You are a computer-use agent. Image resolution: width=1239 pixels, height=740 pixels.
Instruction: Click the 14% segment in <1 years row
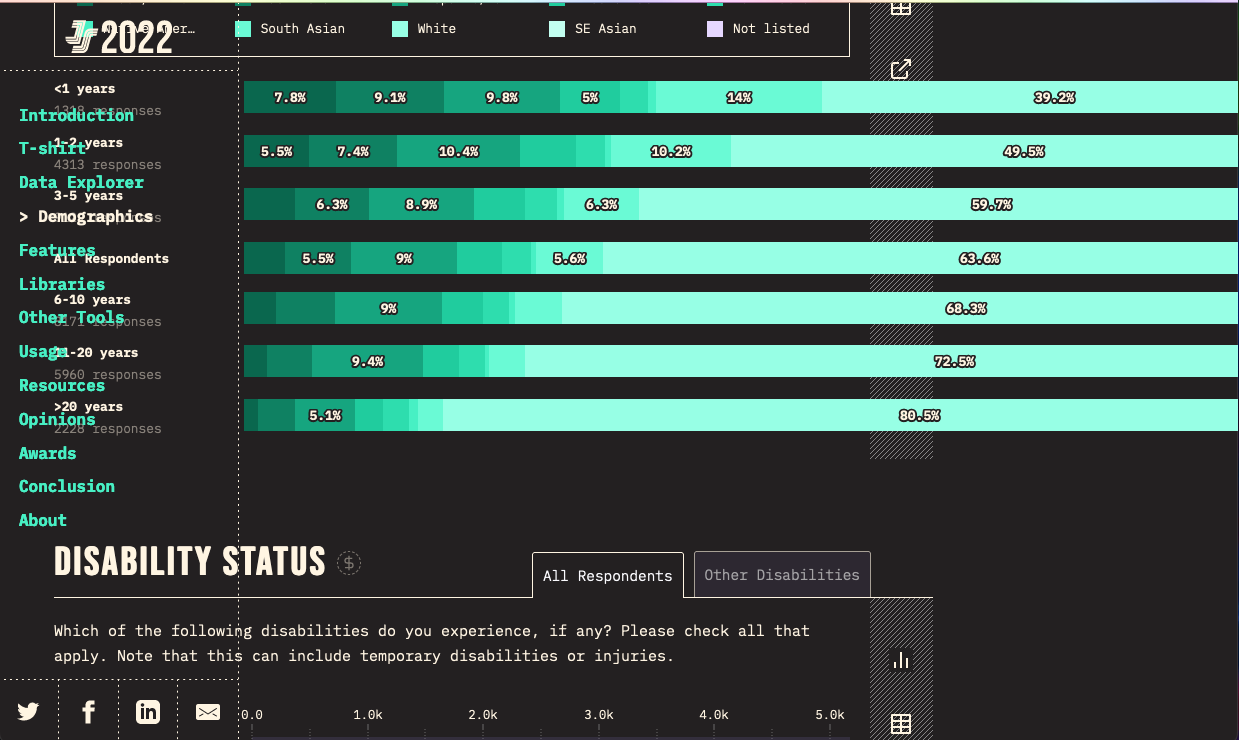[x=739, y=98]
